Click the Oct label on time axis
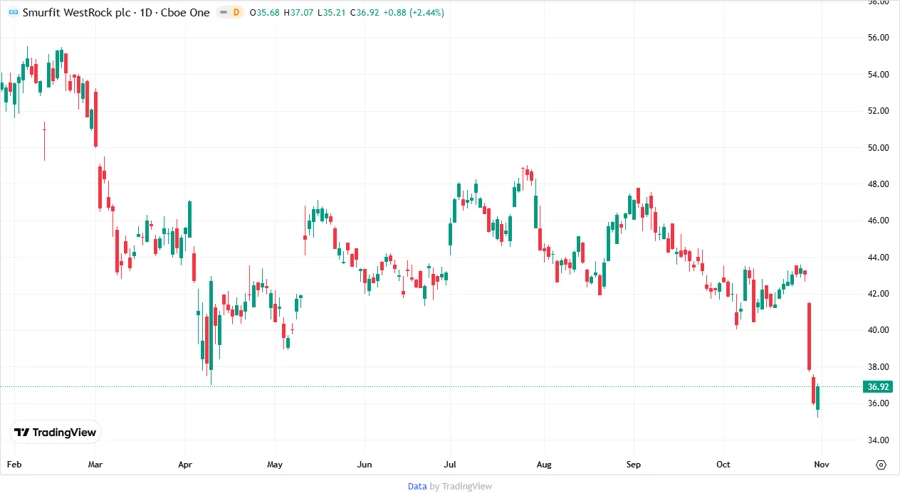The image size is (900, 498). [x=723, y=464]
